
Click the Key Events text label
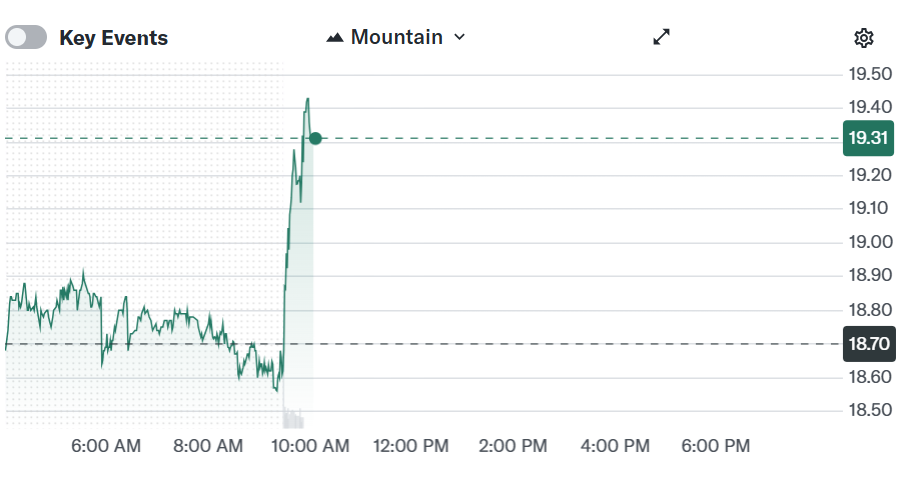pos(114,38)
